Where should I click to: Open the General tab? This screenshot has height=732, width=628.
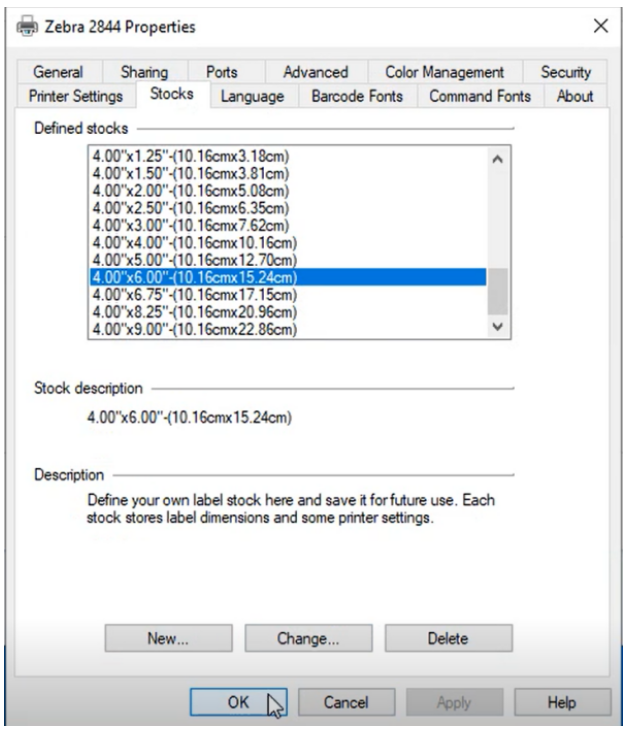(58, 72)
